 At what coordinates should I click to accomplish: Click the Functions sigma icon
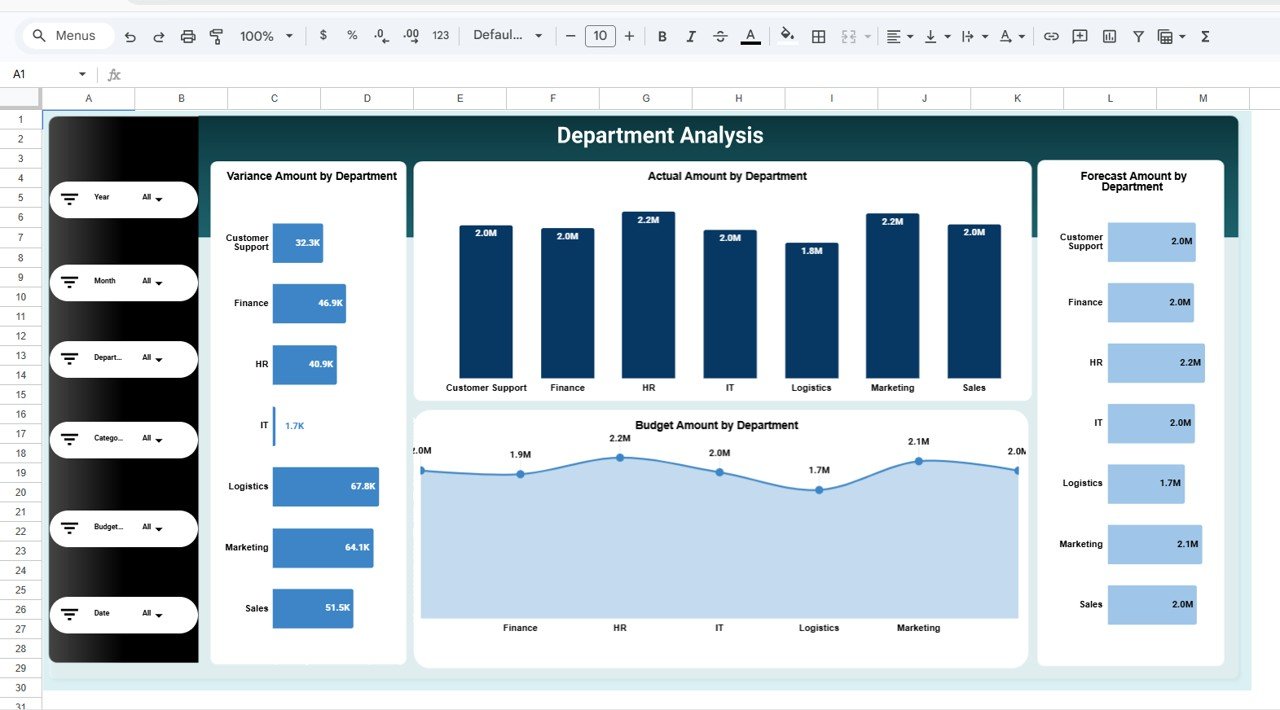[x=1205, y=35]
